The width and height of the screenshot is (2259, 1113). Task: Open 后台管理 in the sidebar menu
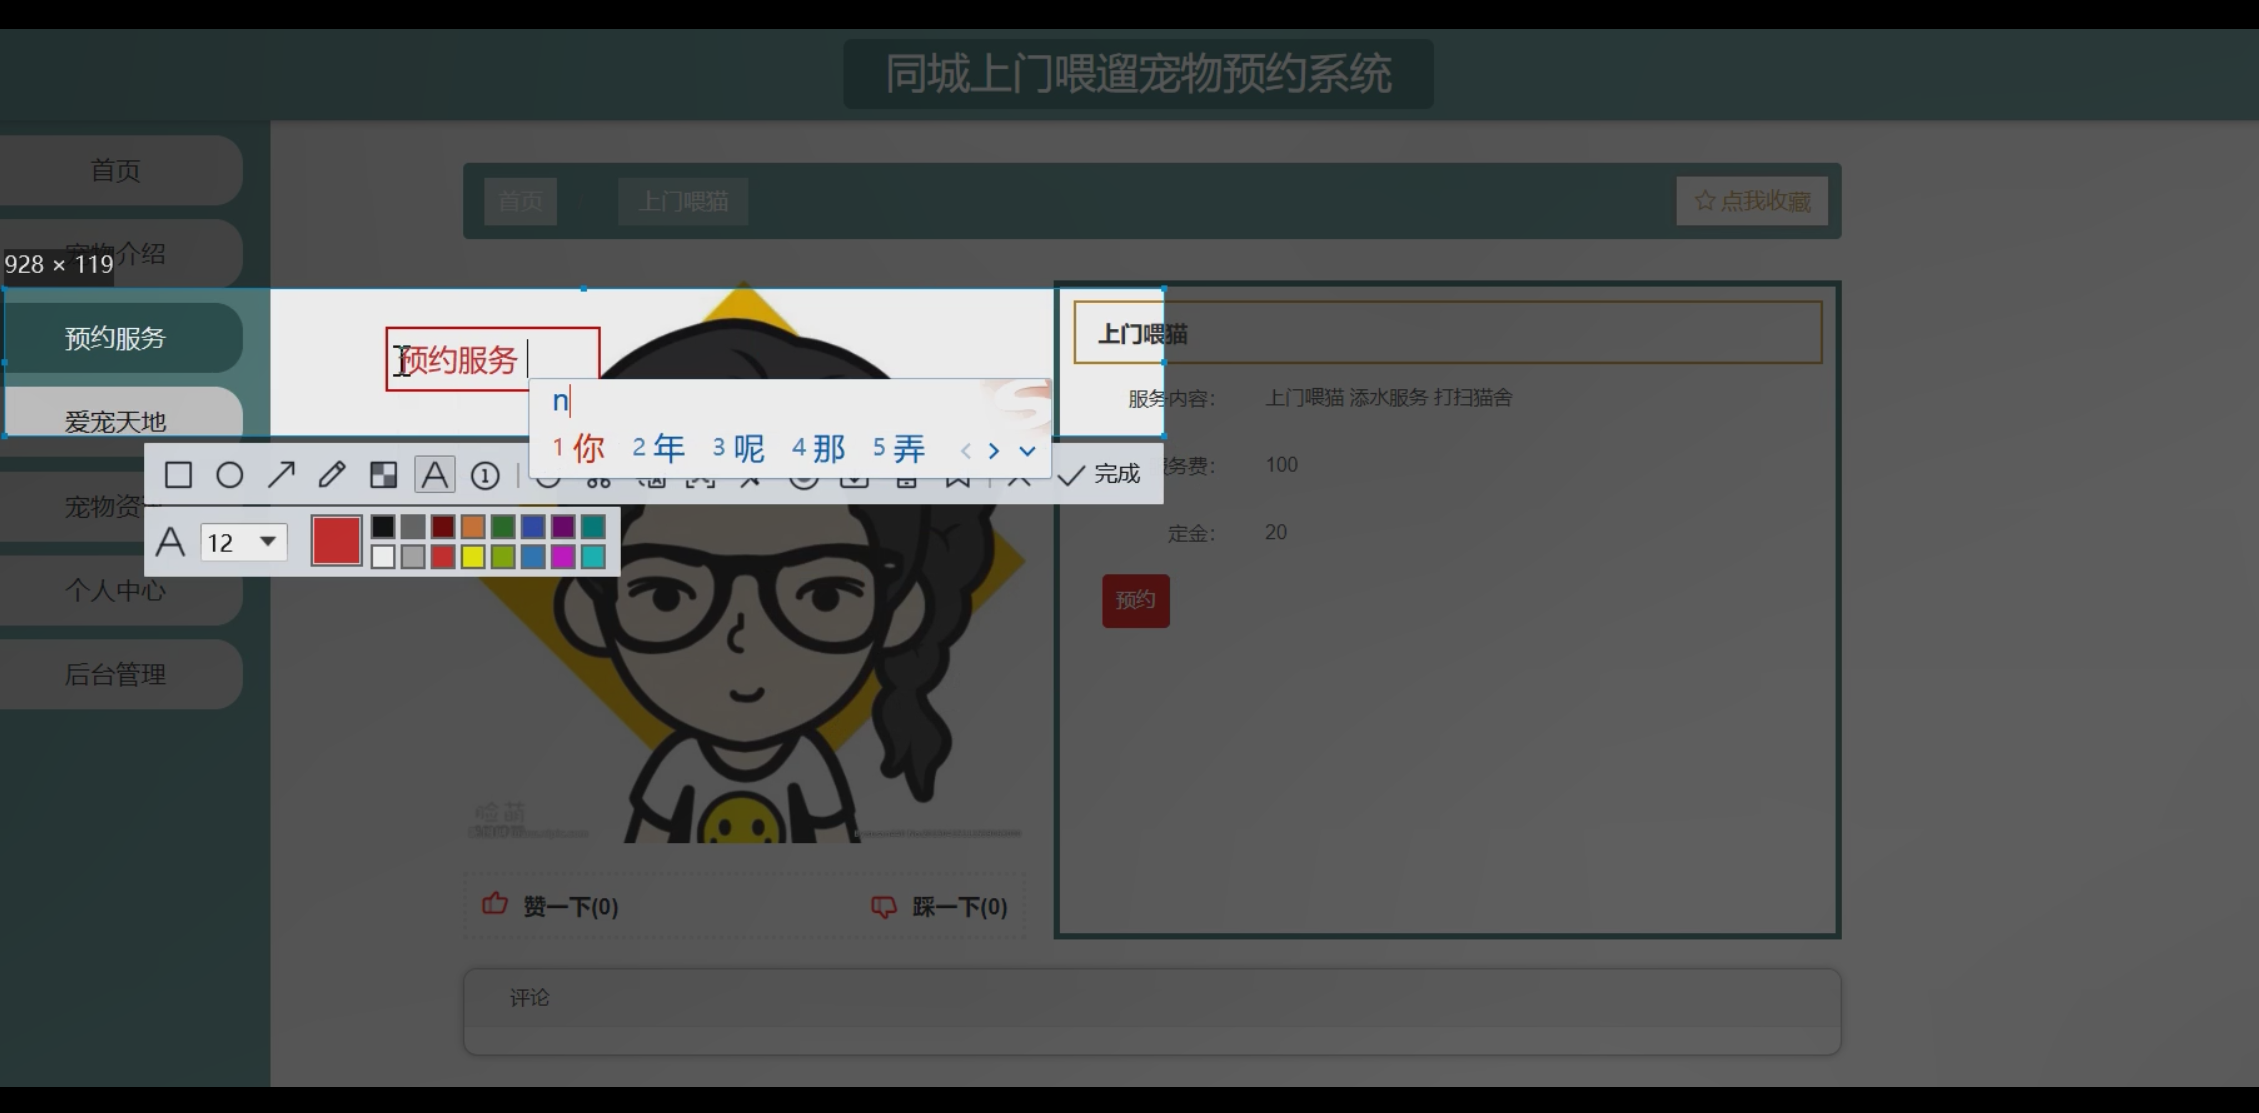[116, 674]
